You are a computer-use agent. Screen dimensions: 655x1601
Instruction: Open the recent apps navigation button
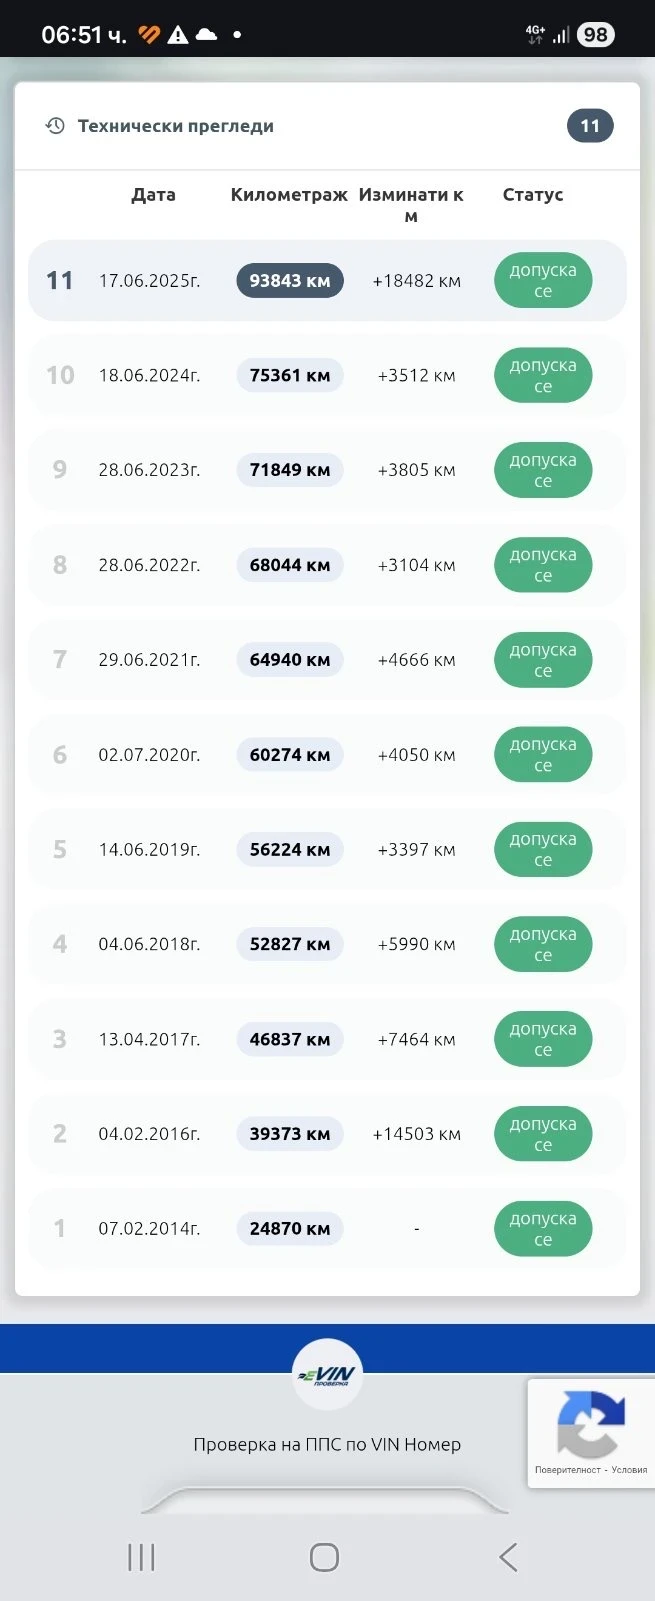click(x=141, y=1557)
